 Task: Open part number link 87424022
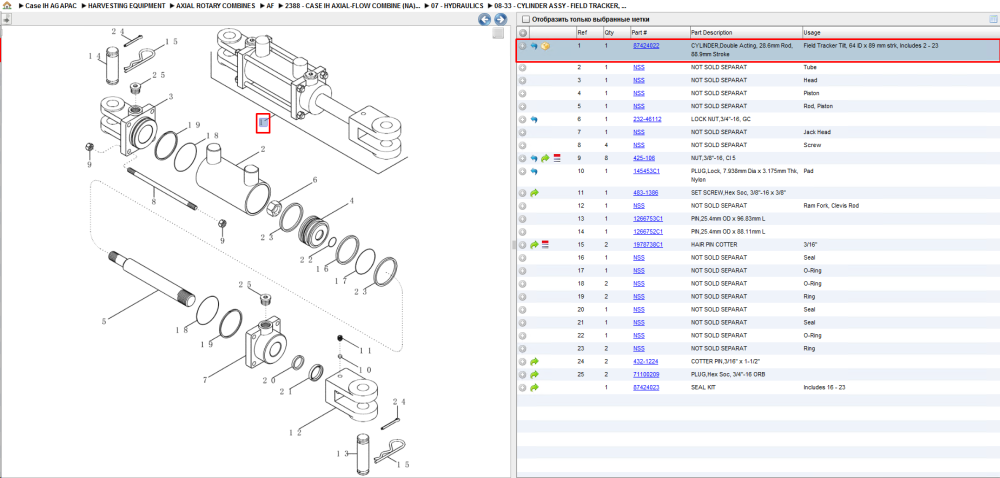(x=645, y=46)
